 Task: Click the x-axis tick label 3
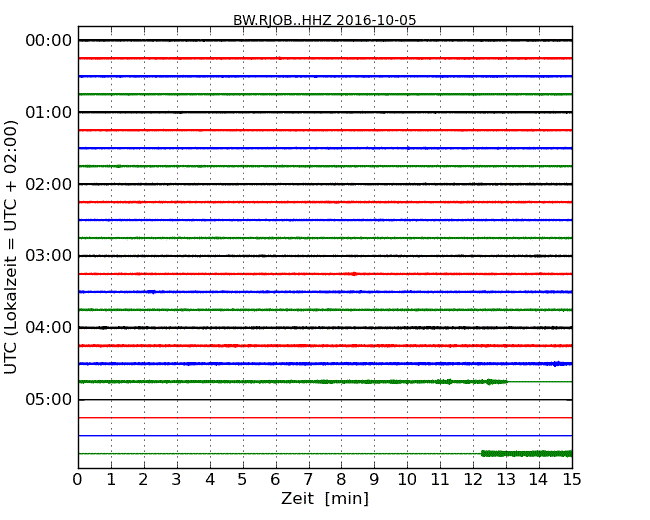(177, 480)
